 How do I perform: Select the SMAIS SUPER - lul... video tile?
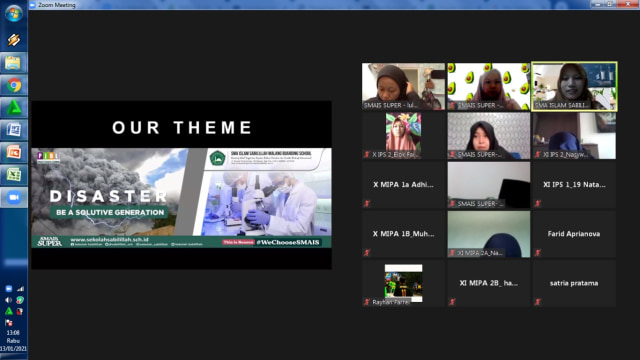tap(403, 86)
